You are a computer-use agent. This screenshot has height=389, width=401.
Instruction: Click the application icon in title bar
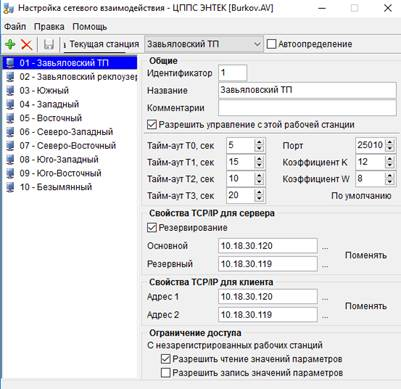coord(8,8)
